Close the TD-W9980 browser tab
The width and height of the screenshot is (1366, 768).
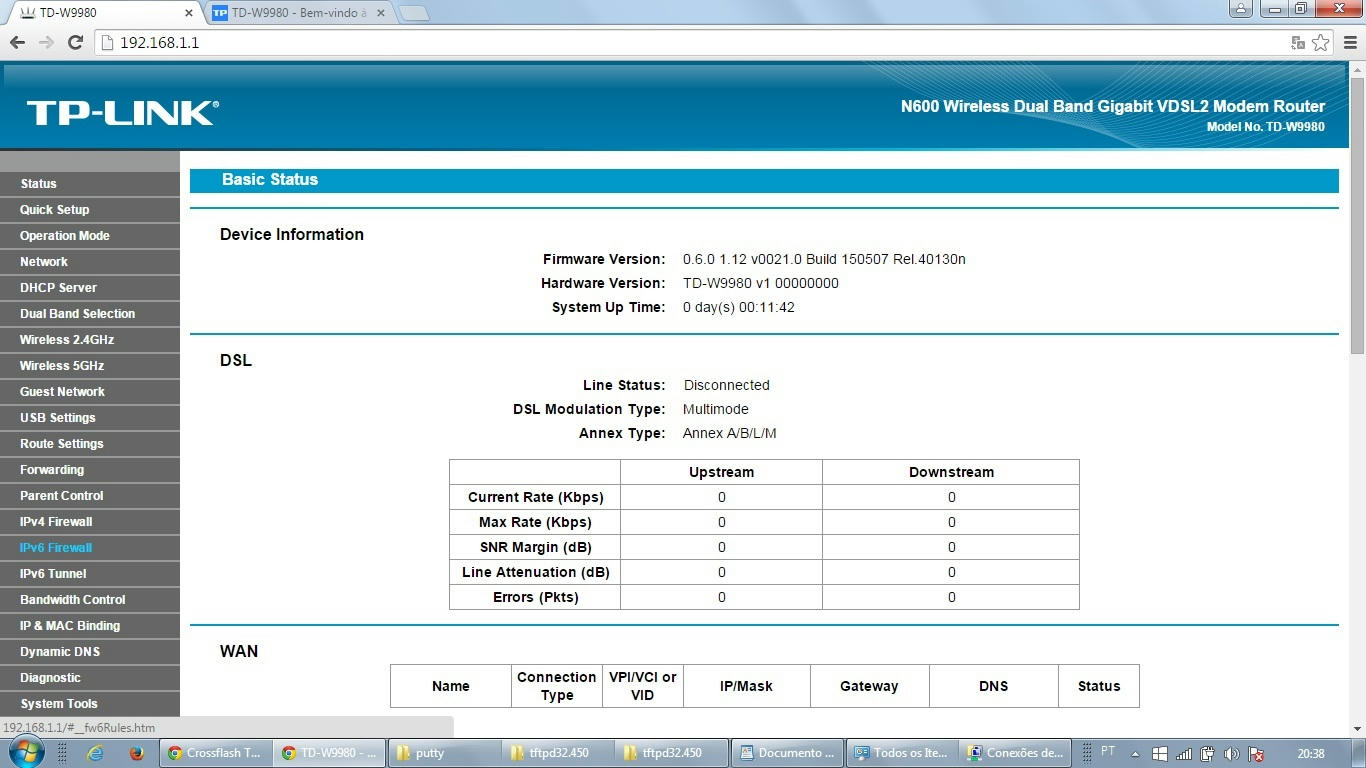click(189, 13)
